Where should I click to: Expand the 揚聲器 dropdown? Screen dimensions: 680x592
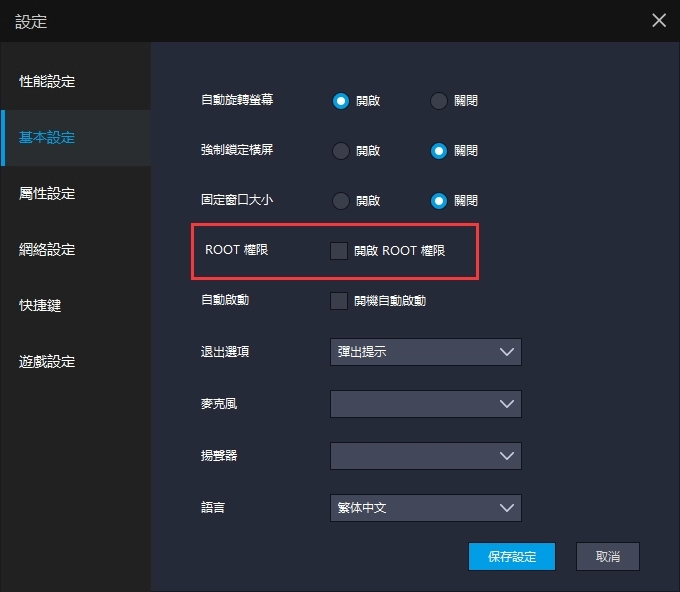(425, 455)
